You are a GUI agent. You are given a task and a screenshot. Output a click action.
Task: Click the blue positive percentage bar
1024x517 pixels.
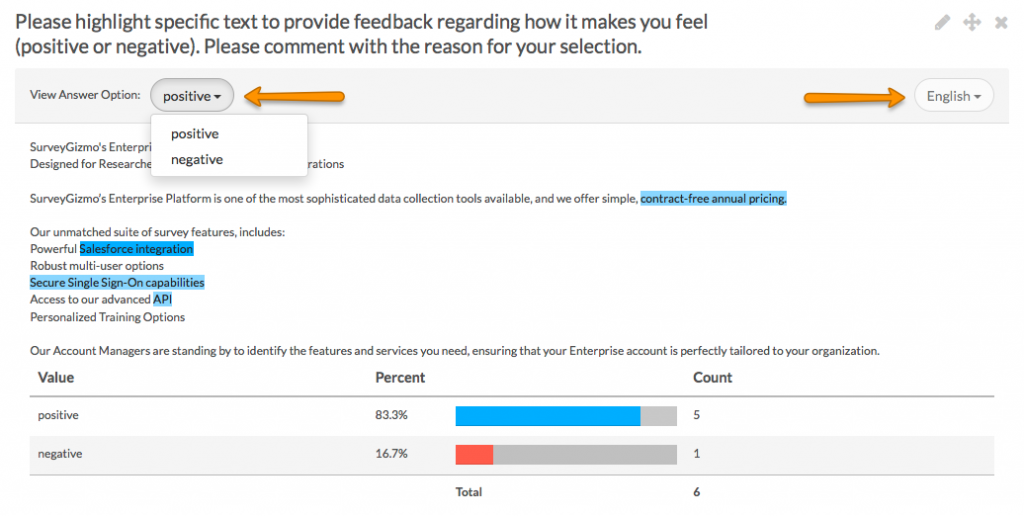(547, 415)
